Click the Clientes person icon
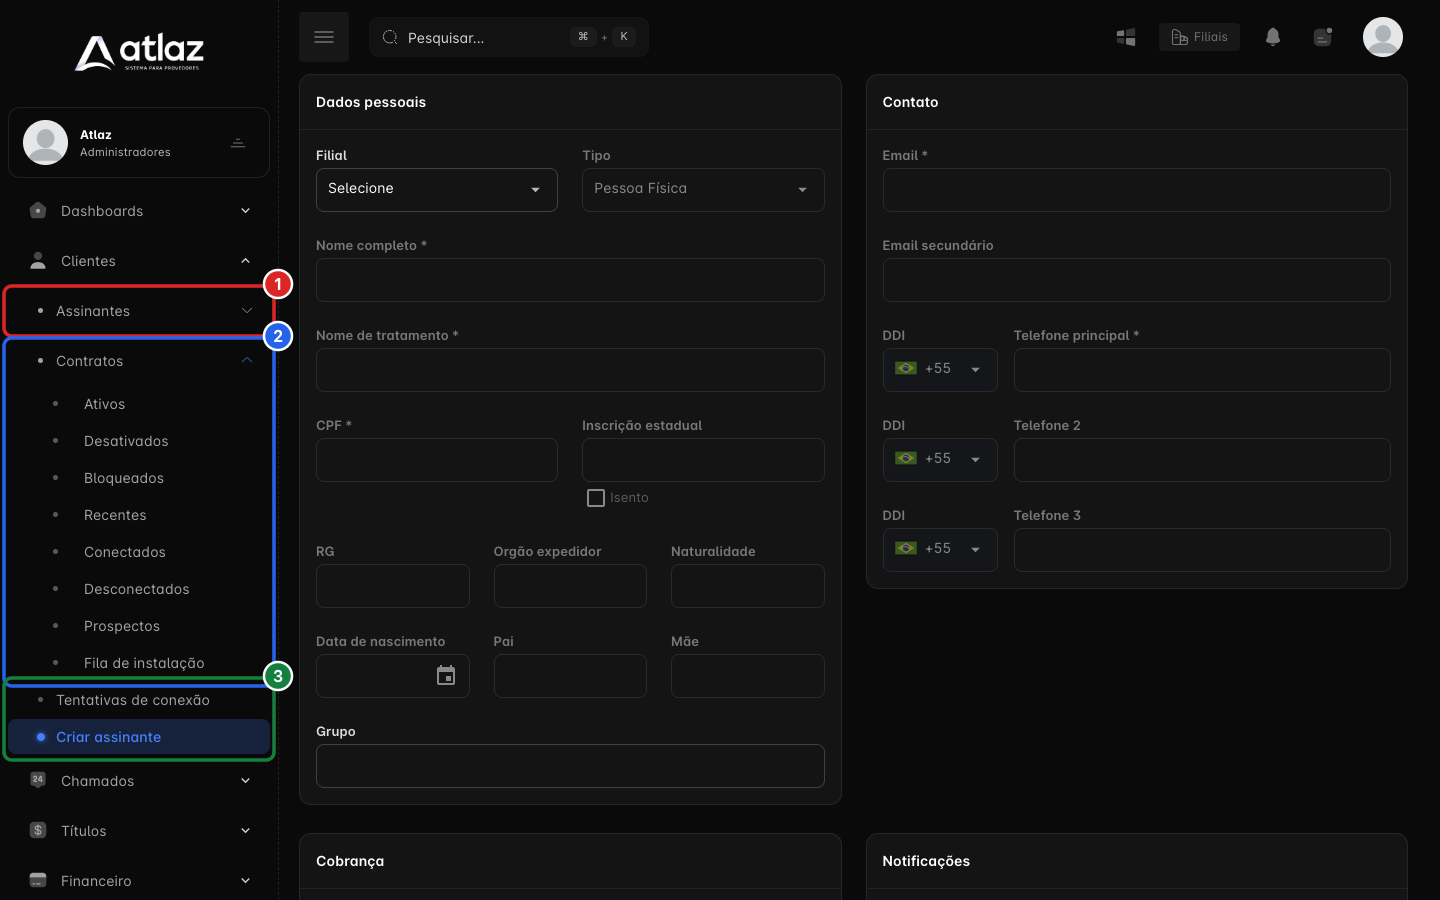This screenshot has width=1440, height=900. click(38, 261)
